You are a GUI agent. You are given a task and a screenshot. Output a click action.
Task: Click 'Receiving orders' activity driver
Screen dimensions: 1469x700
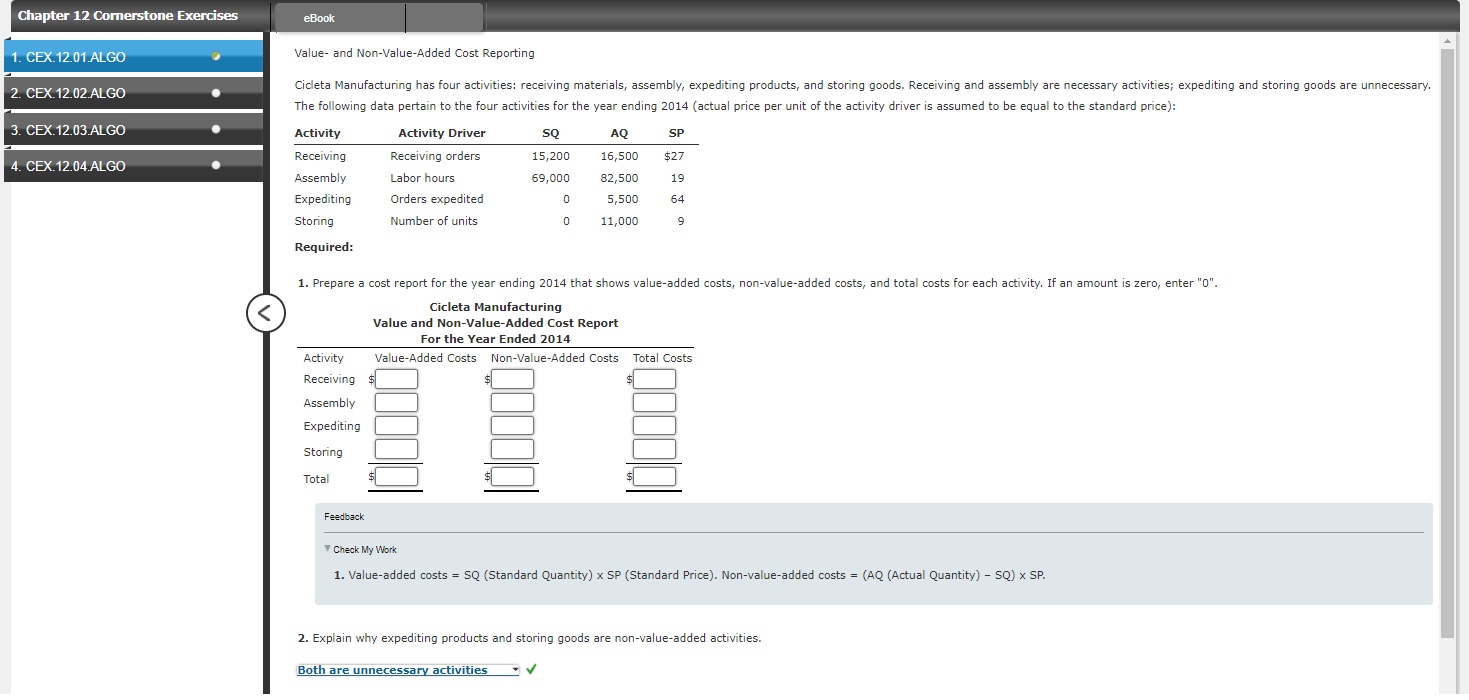(435, 156)
